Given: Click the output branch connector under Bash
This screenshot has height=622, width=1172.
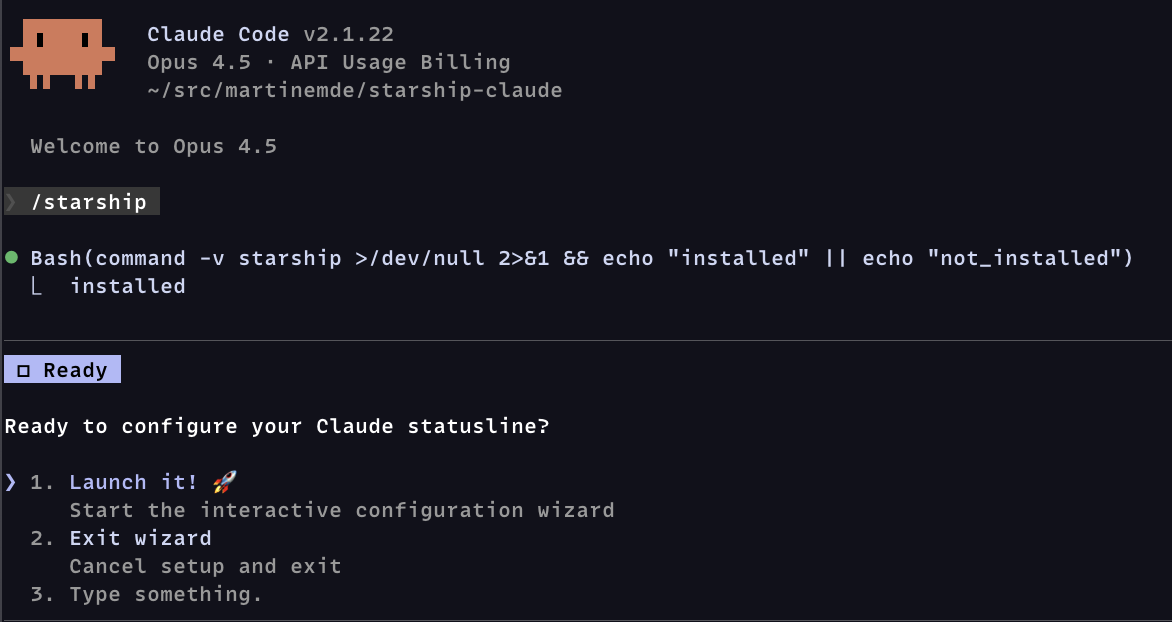Looking at the screenshot, I should pyautogui.click(x=37, y=285).
